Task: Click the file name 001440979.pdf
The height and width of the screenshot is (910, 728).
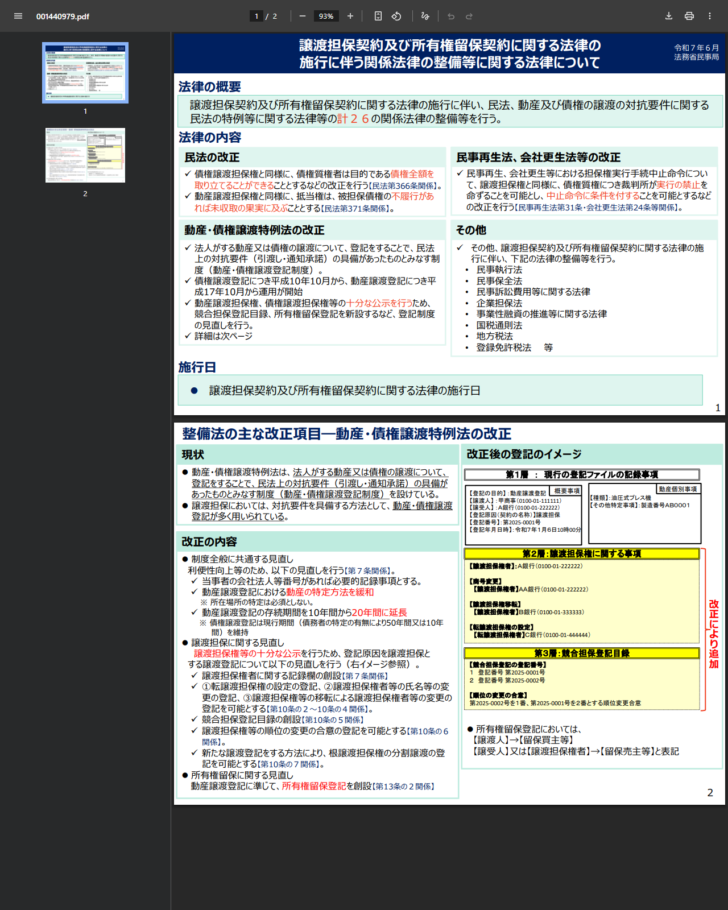Action: point(63,16)
